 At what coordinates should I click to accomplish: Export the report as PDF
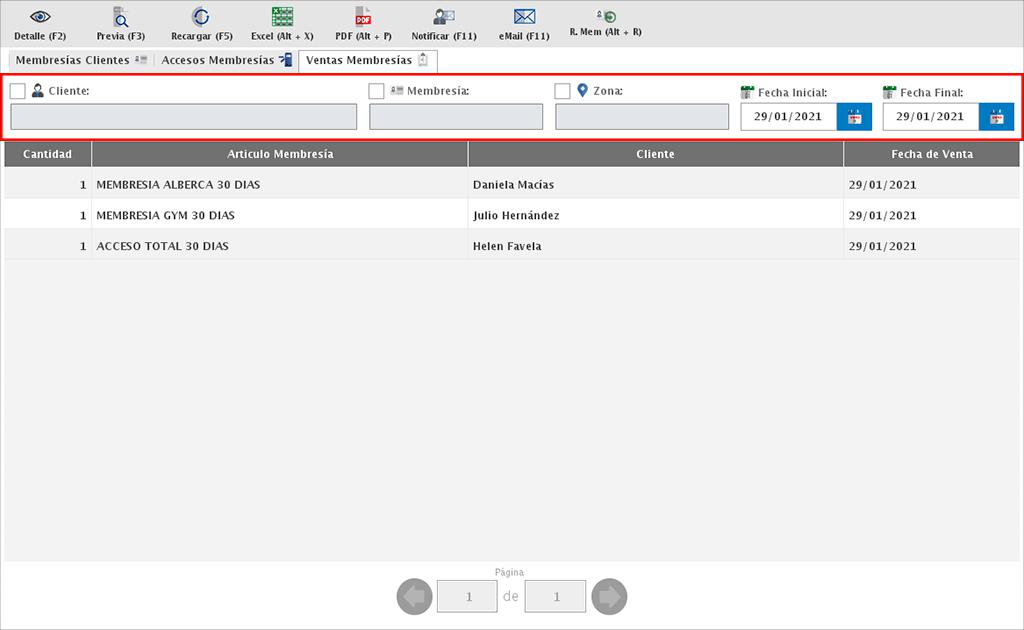[363, 17]
